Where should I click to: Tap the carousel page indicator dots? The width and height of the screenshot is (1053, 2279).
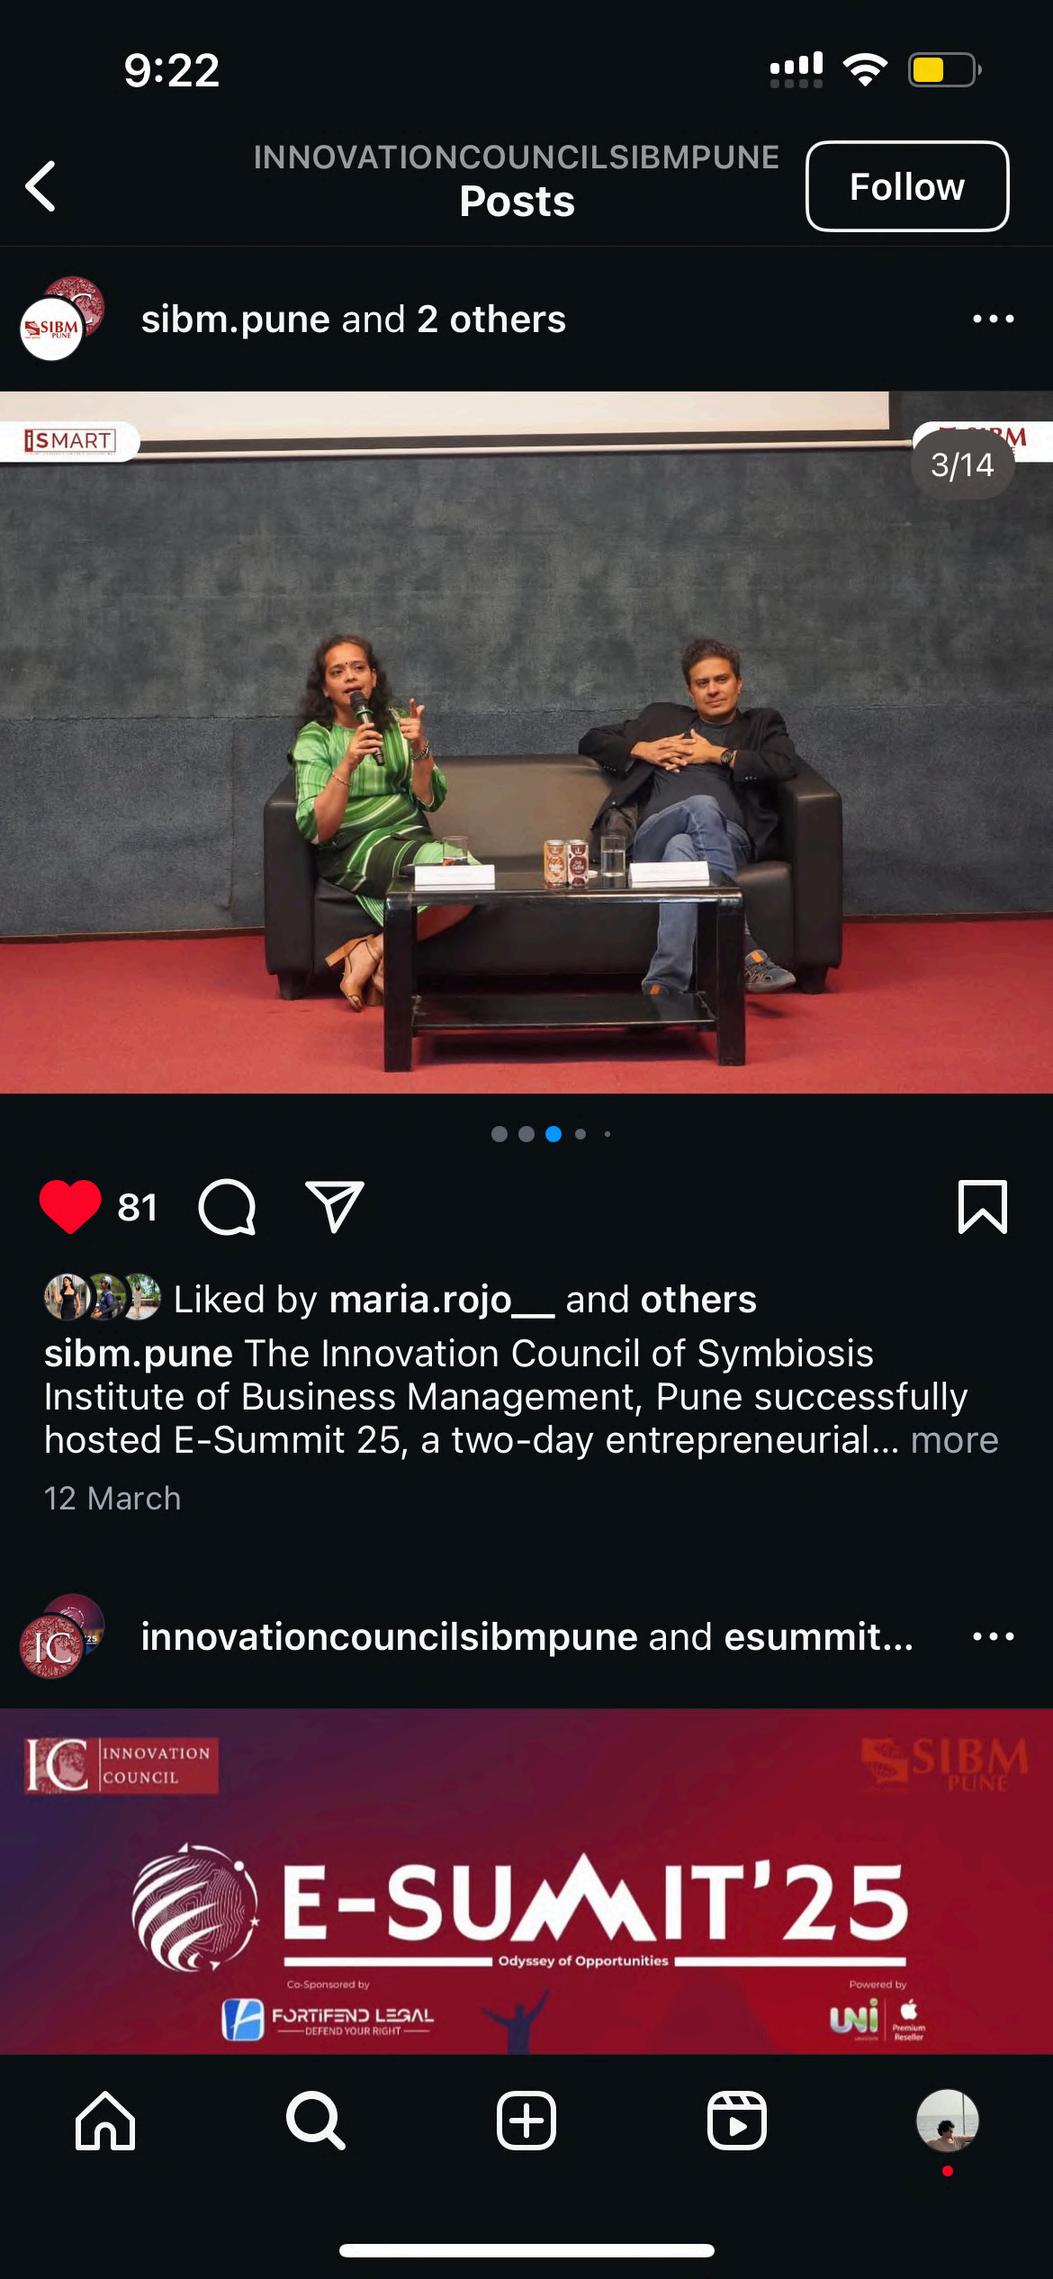[553, 1134]
